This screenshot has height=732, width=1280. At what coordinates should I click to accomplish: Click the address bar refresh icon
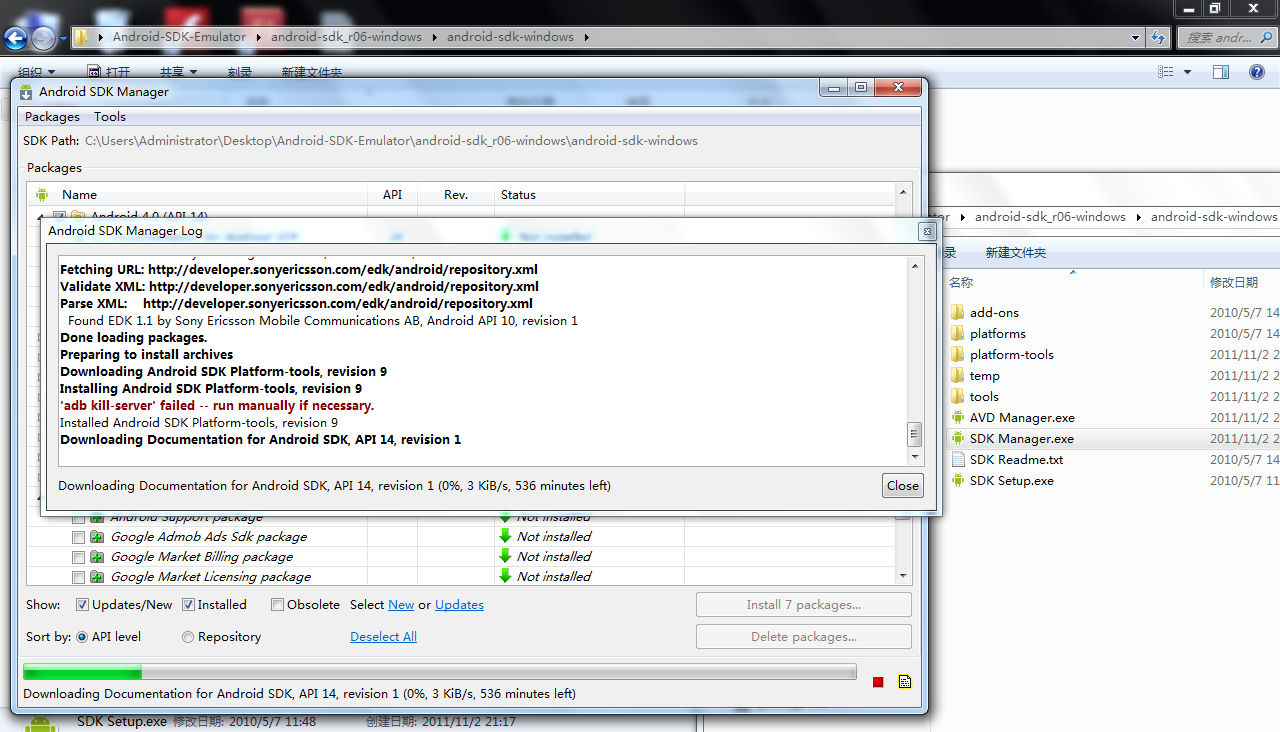coord(1159,38)
